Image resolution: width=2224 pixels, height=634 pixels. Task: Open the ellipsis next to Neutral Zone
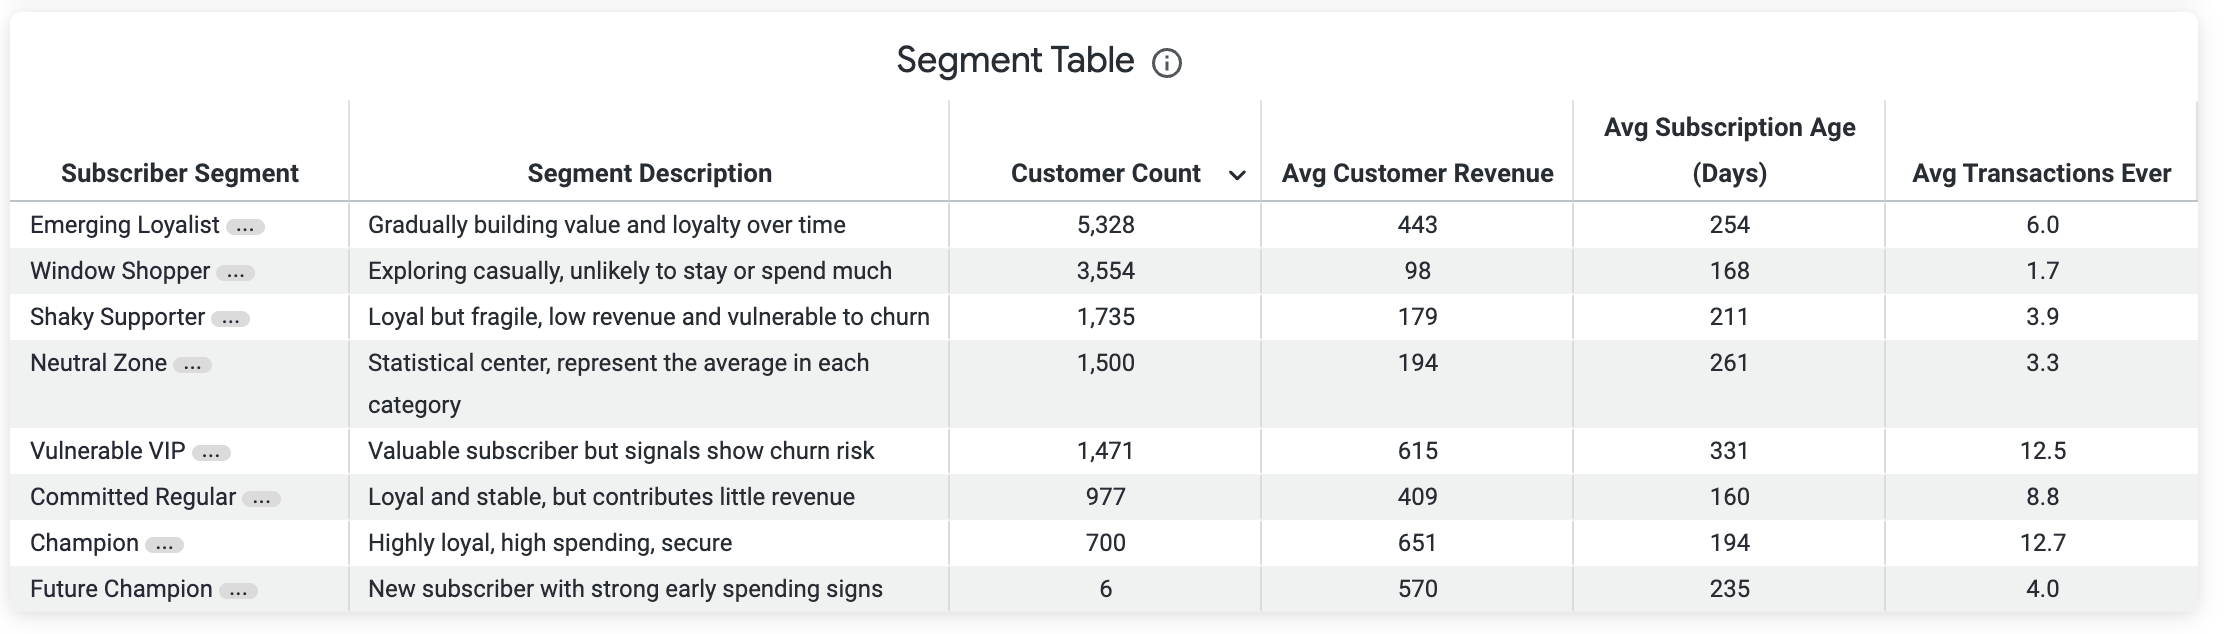point(192,365)
